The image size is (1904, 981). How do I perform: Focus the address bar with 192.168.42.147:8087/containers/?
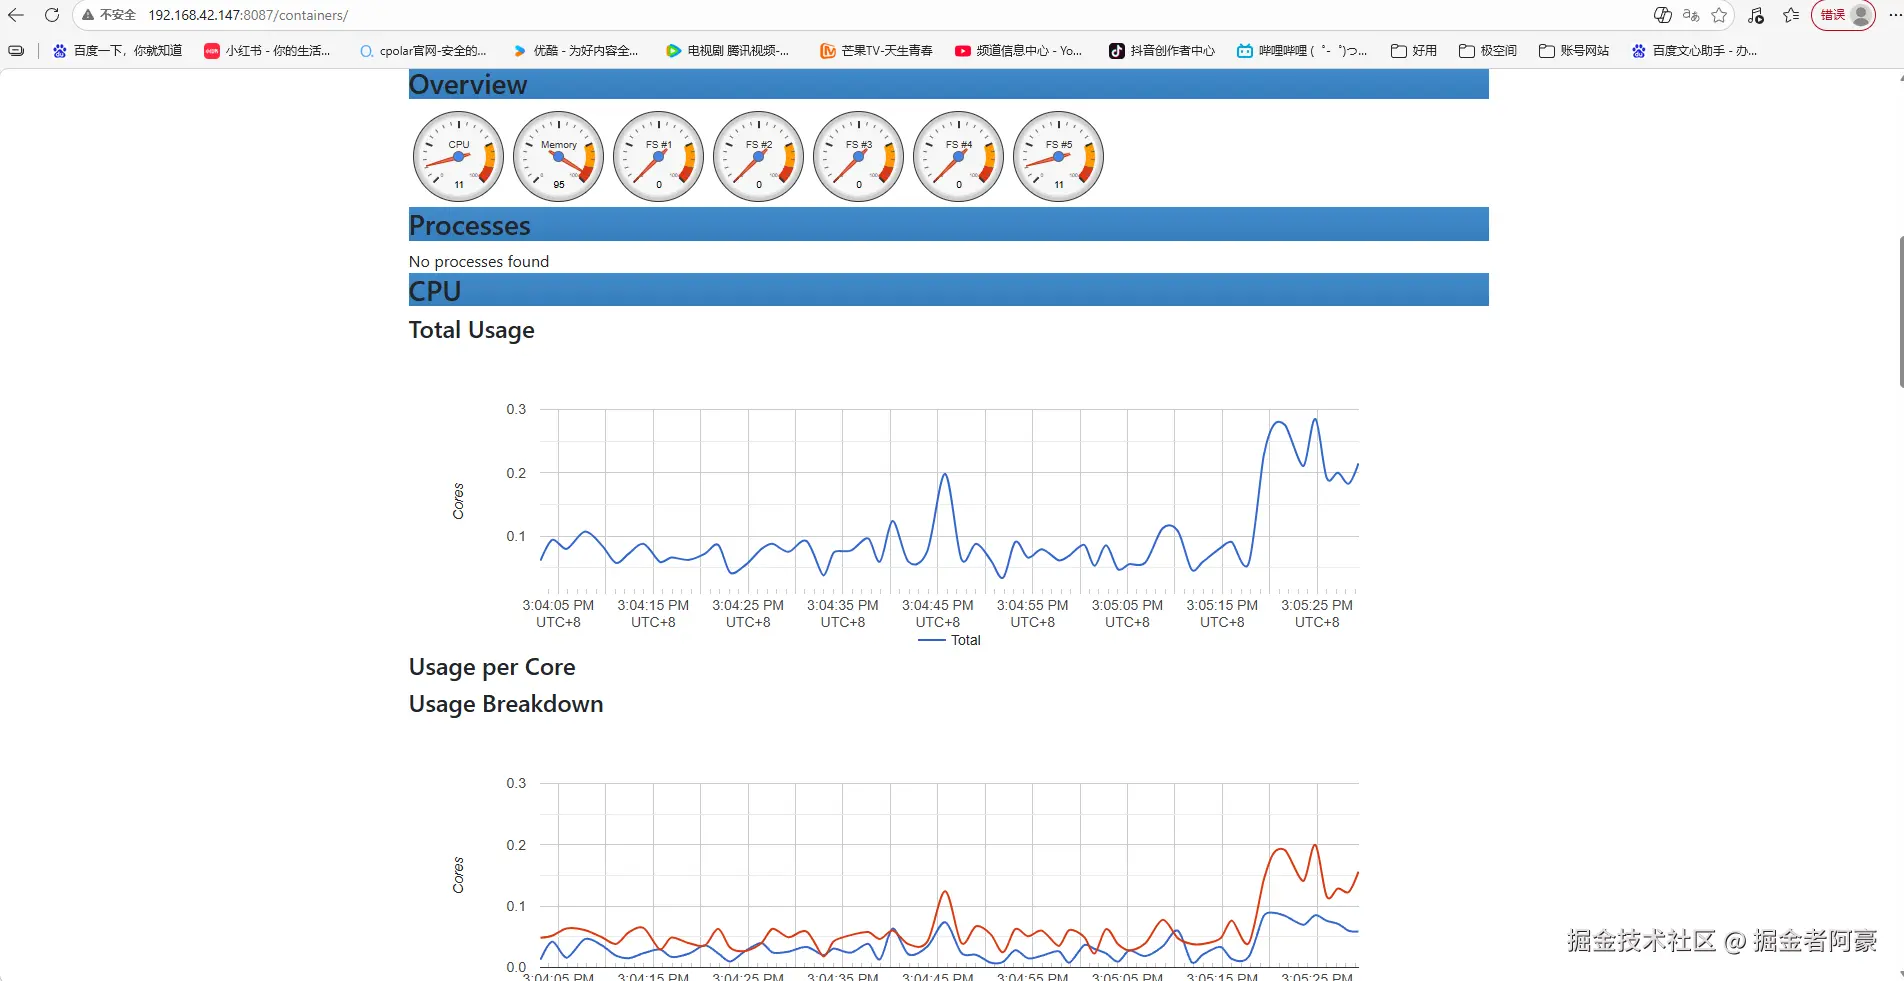(248, 15)
